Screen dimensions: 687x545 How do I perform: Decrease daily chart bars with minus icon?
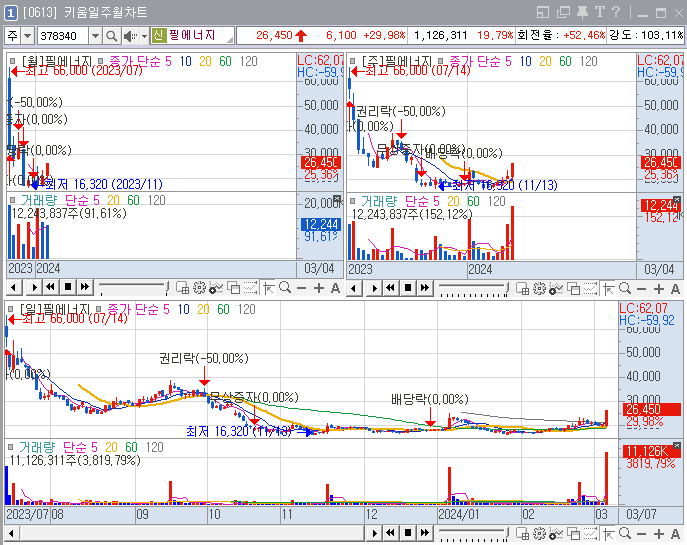point(641,534)
